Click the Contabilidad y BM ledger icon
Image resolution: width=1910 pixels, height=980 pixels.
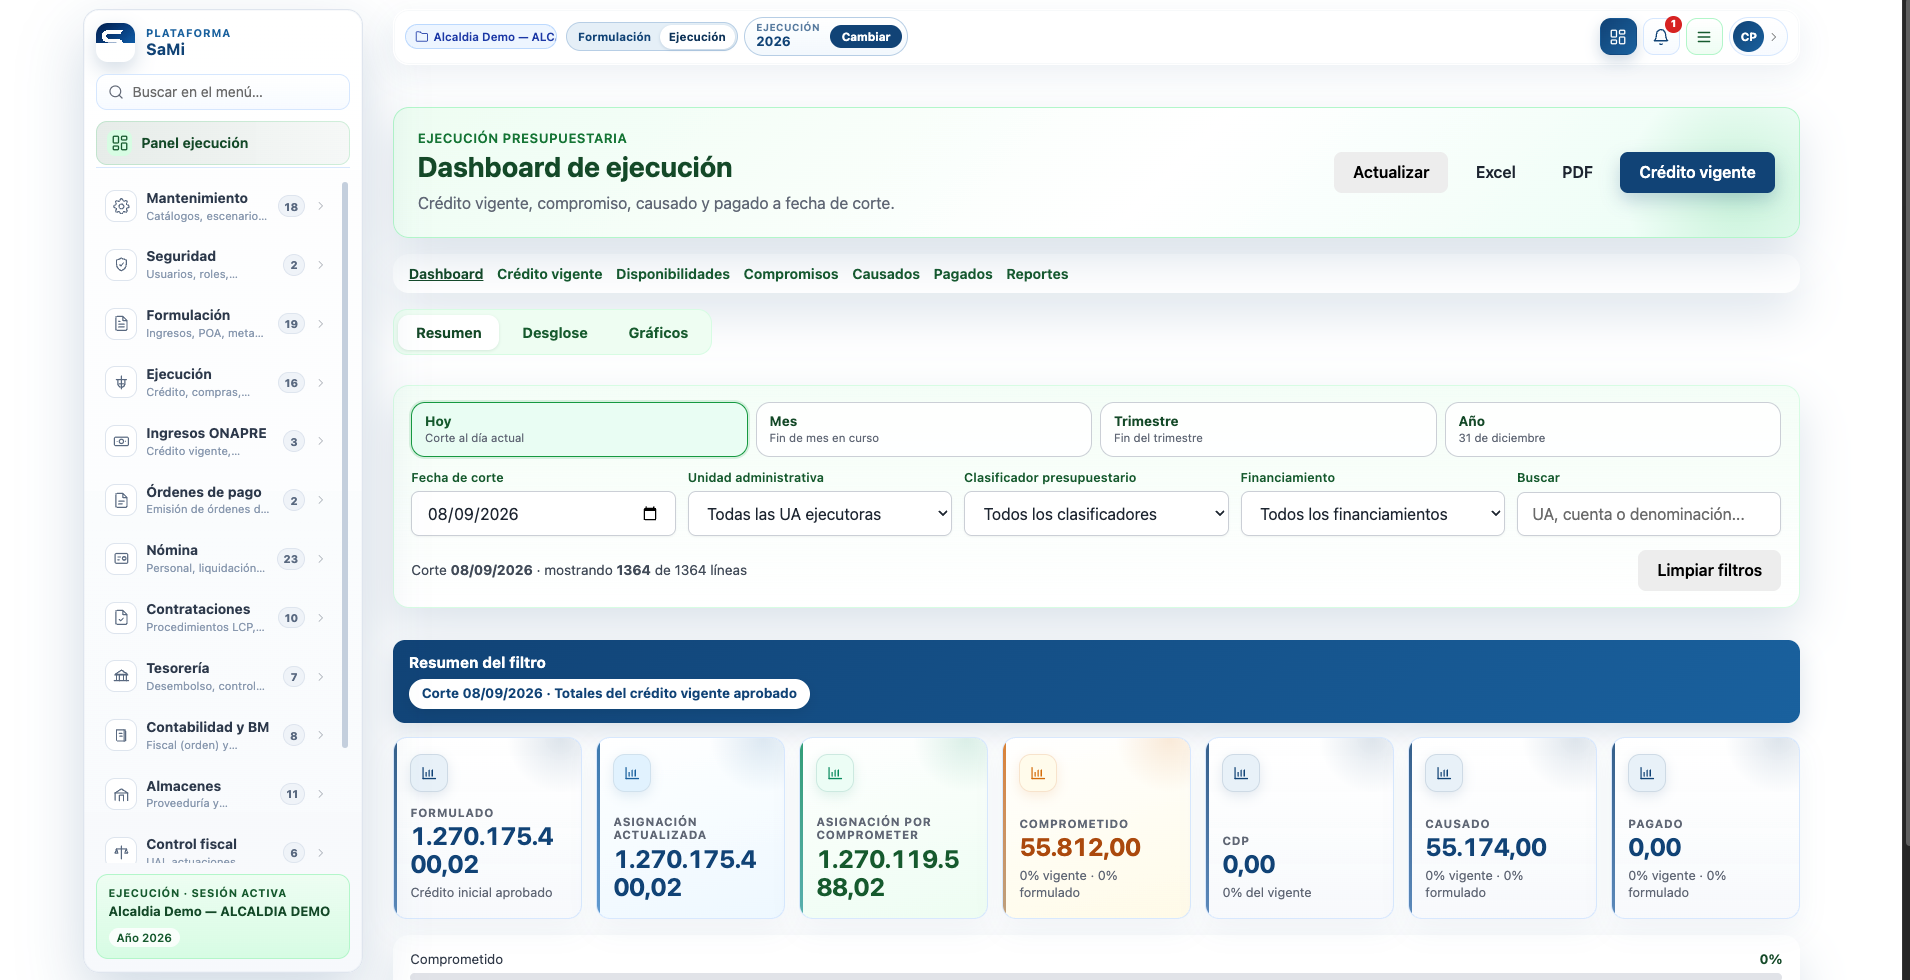(x=121, y=735)
